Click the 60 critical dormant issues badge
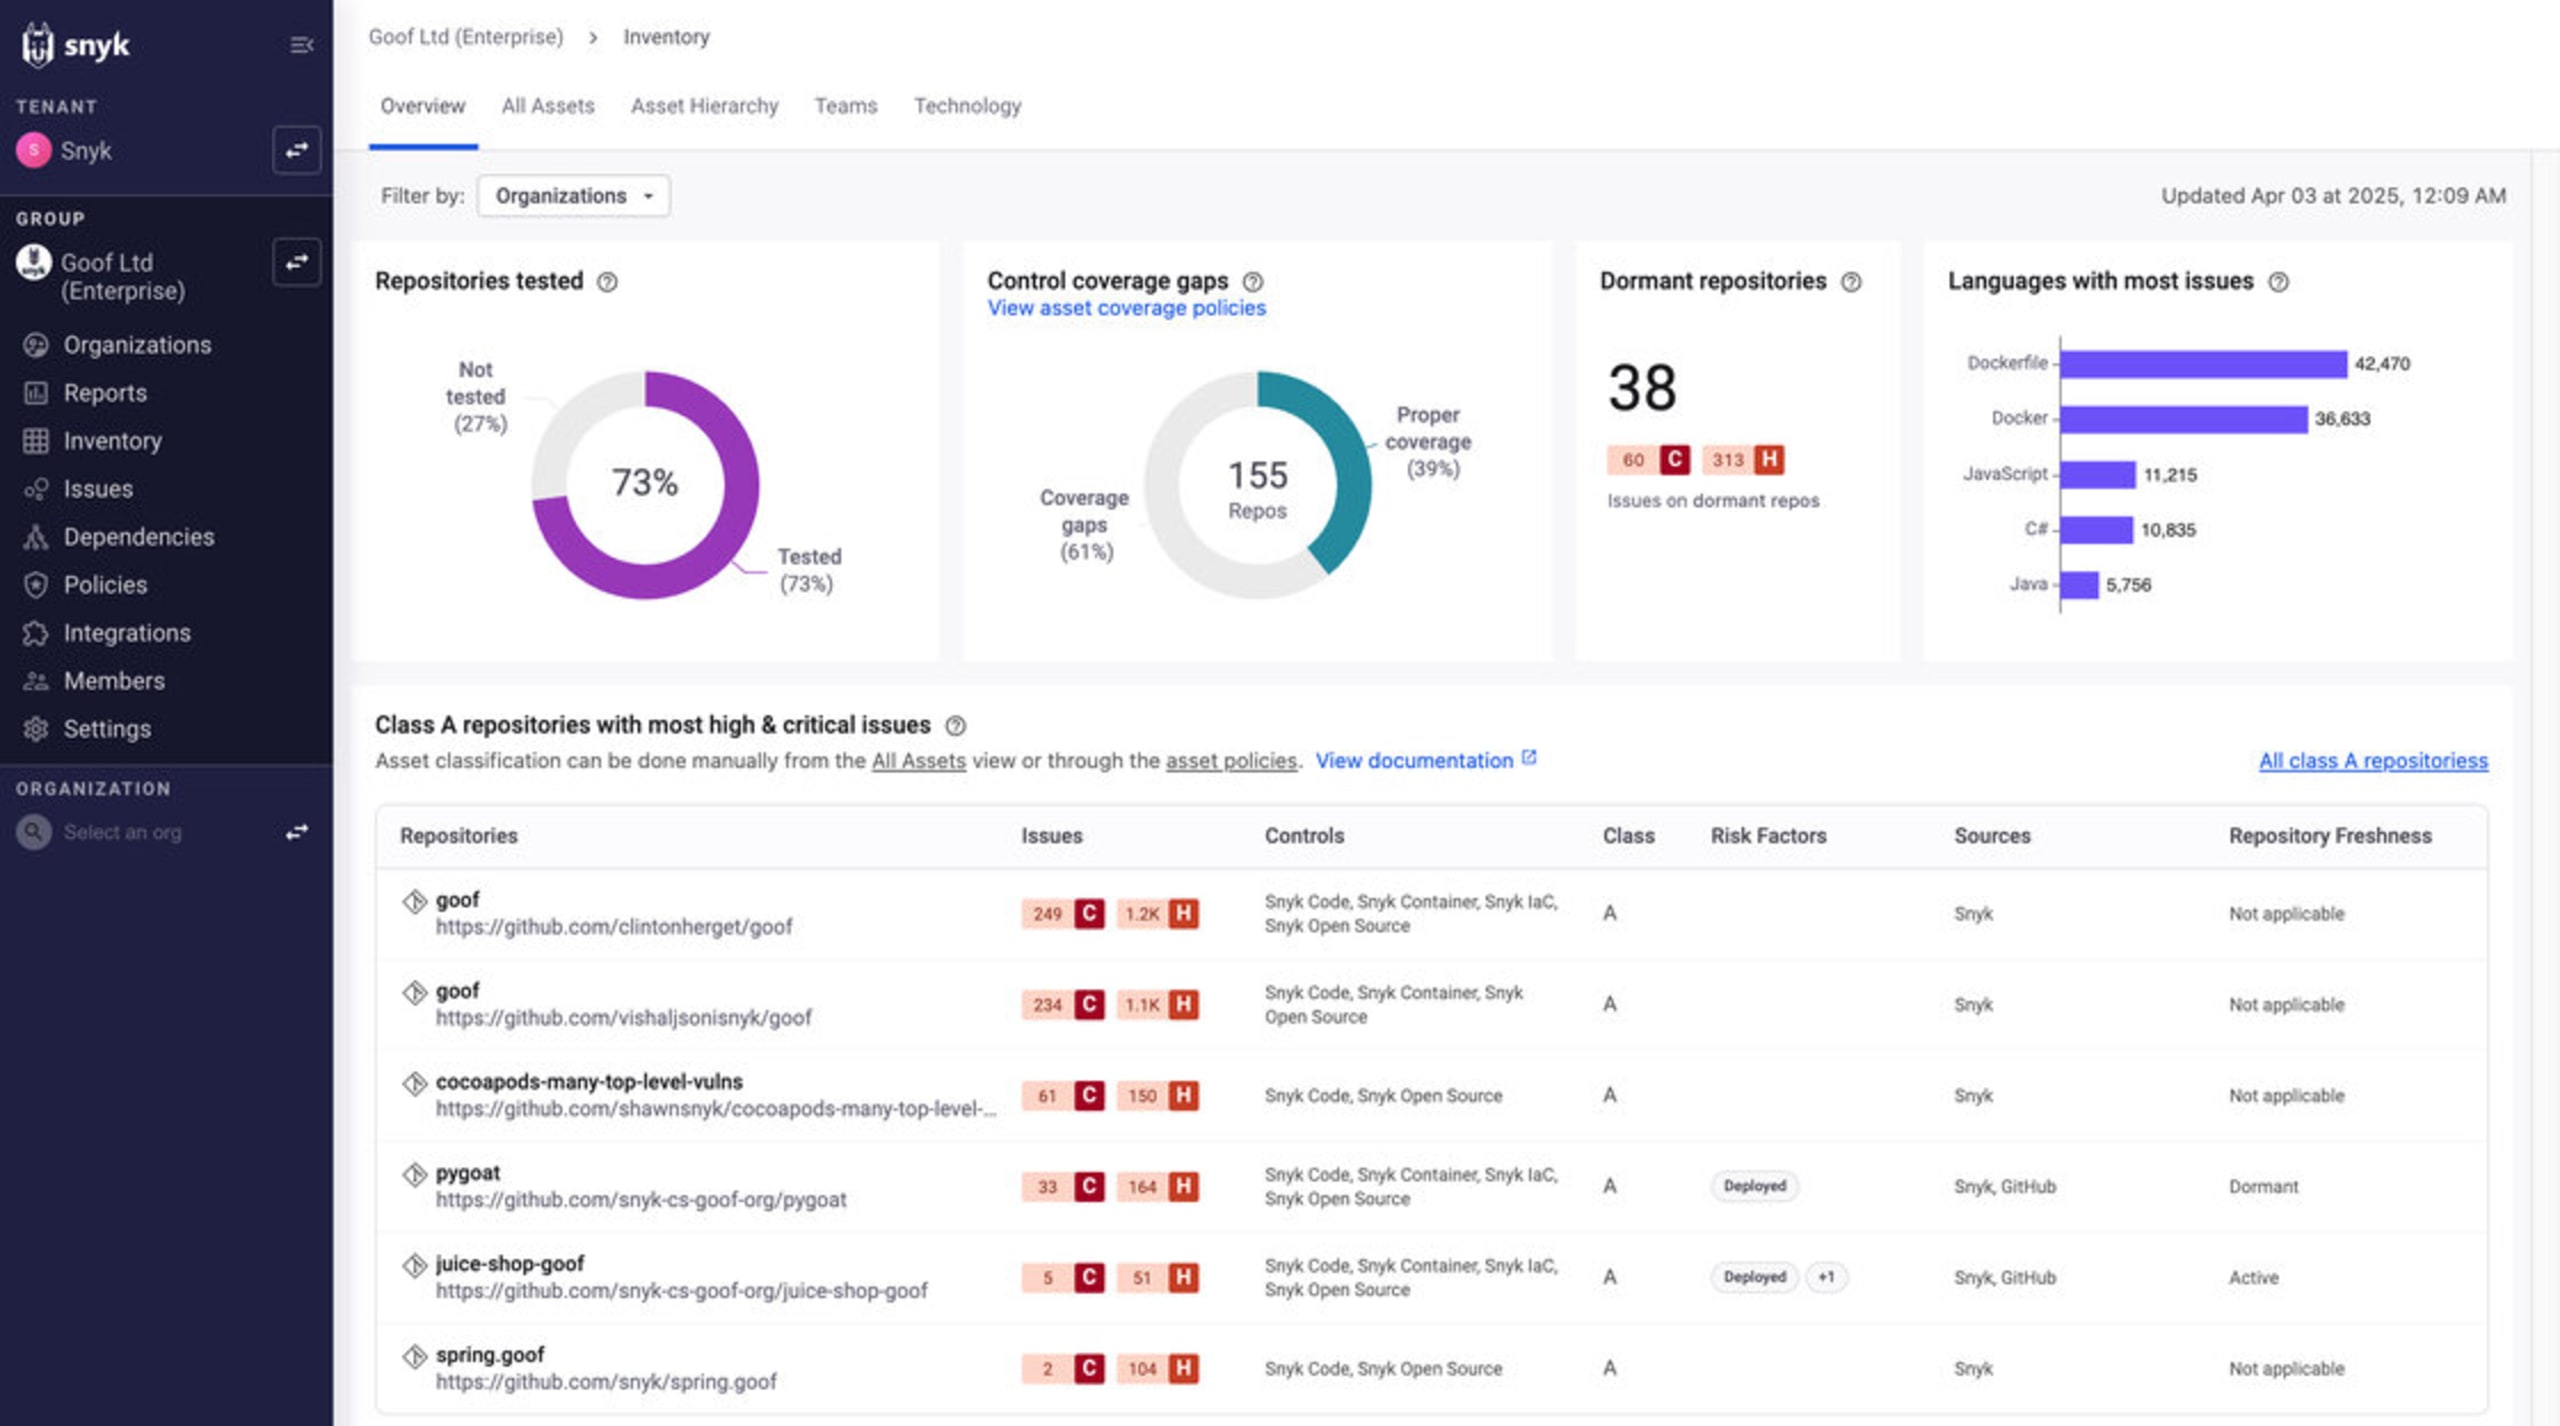Viewport: 2560px width, 1426px height. click(1649, 460)
